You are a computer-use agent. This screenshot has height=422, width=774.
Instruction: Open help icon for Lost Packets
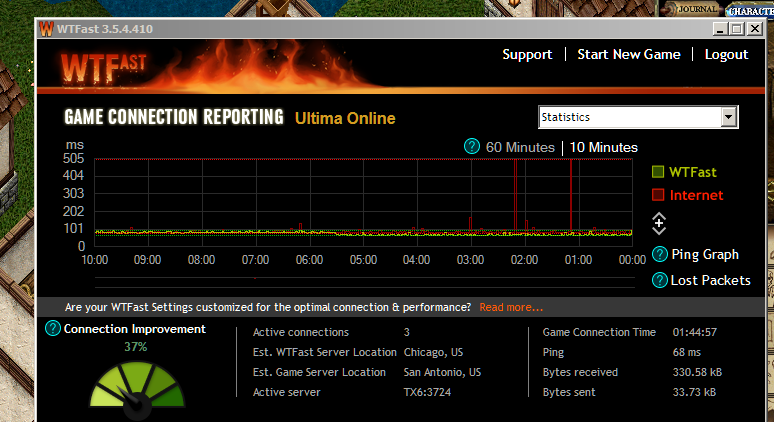[x=659, y=280]
